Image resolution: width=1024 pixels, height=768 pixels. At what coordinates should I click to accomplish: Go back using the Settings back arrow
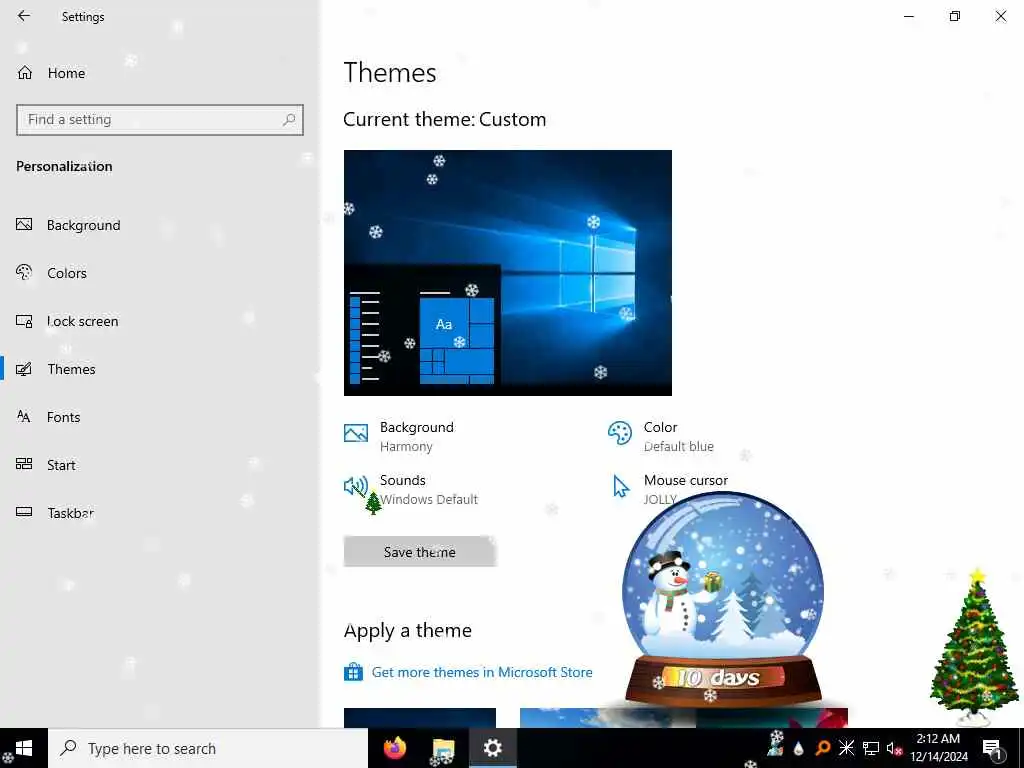pos(24,16)
